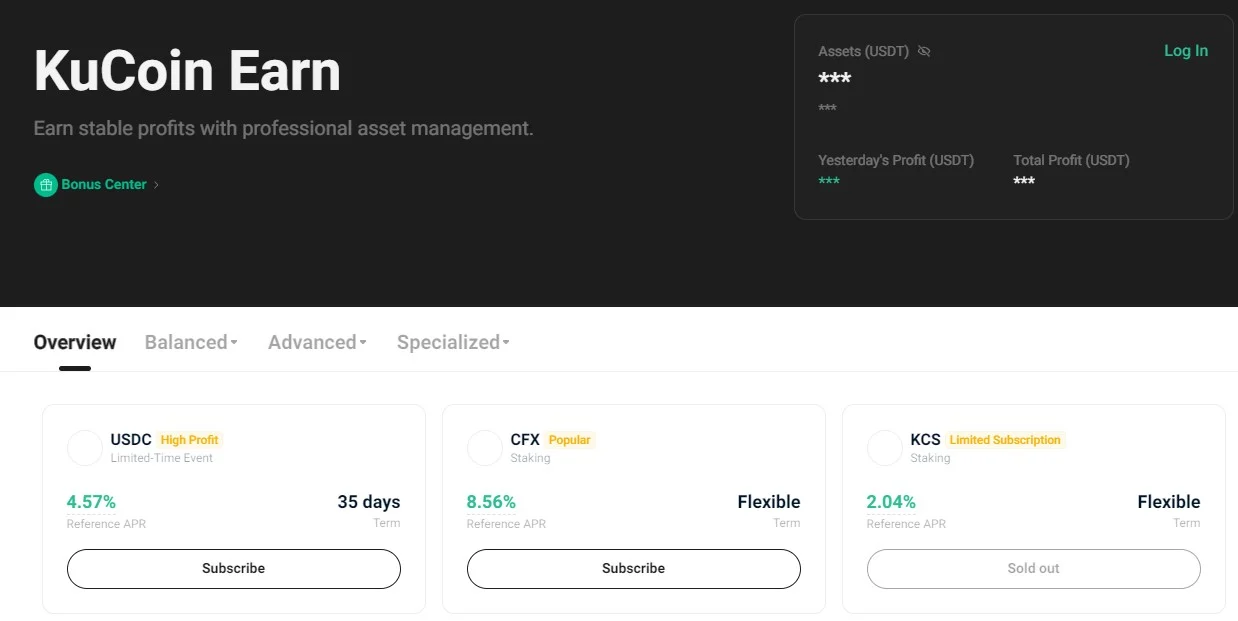This screenshot has width=1238, height=621.
Task: Click the KCS coin name
Action: click(926, 440)
